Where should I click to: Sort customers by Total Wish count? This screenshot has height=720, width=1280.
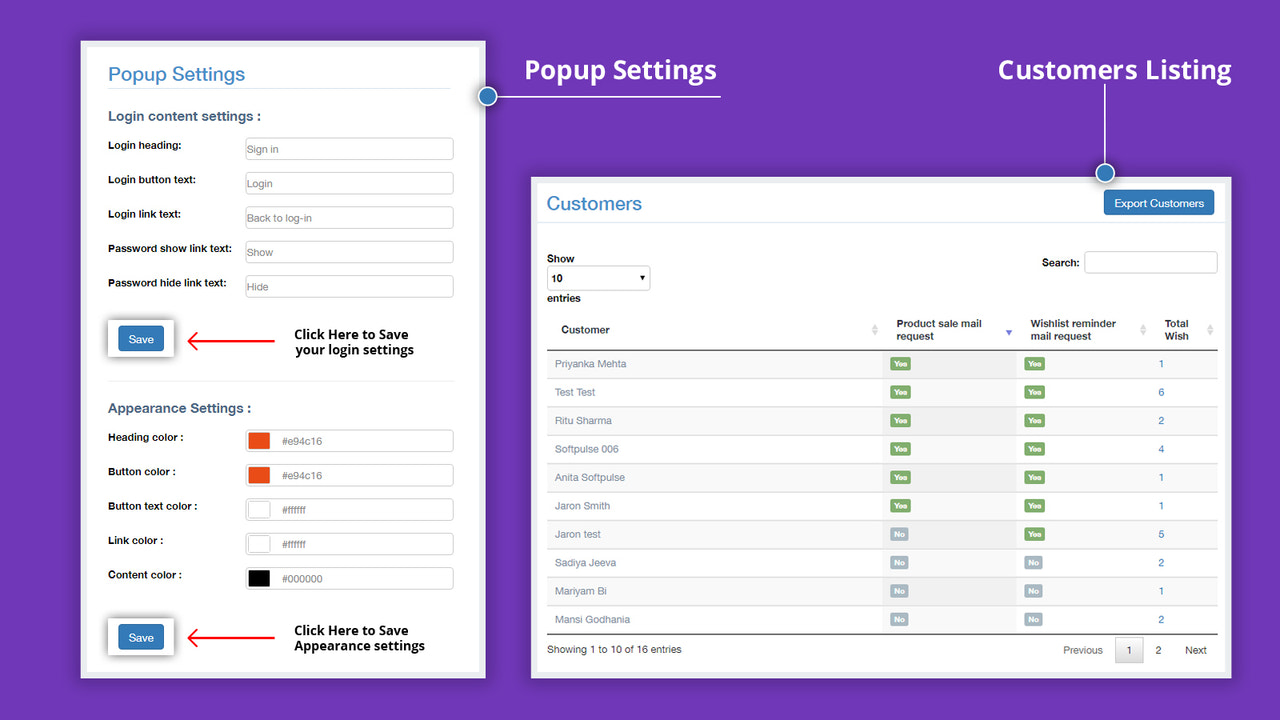[x=1177, y=329]
